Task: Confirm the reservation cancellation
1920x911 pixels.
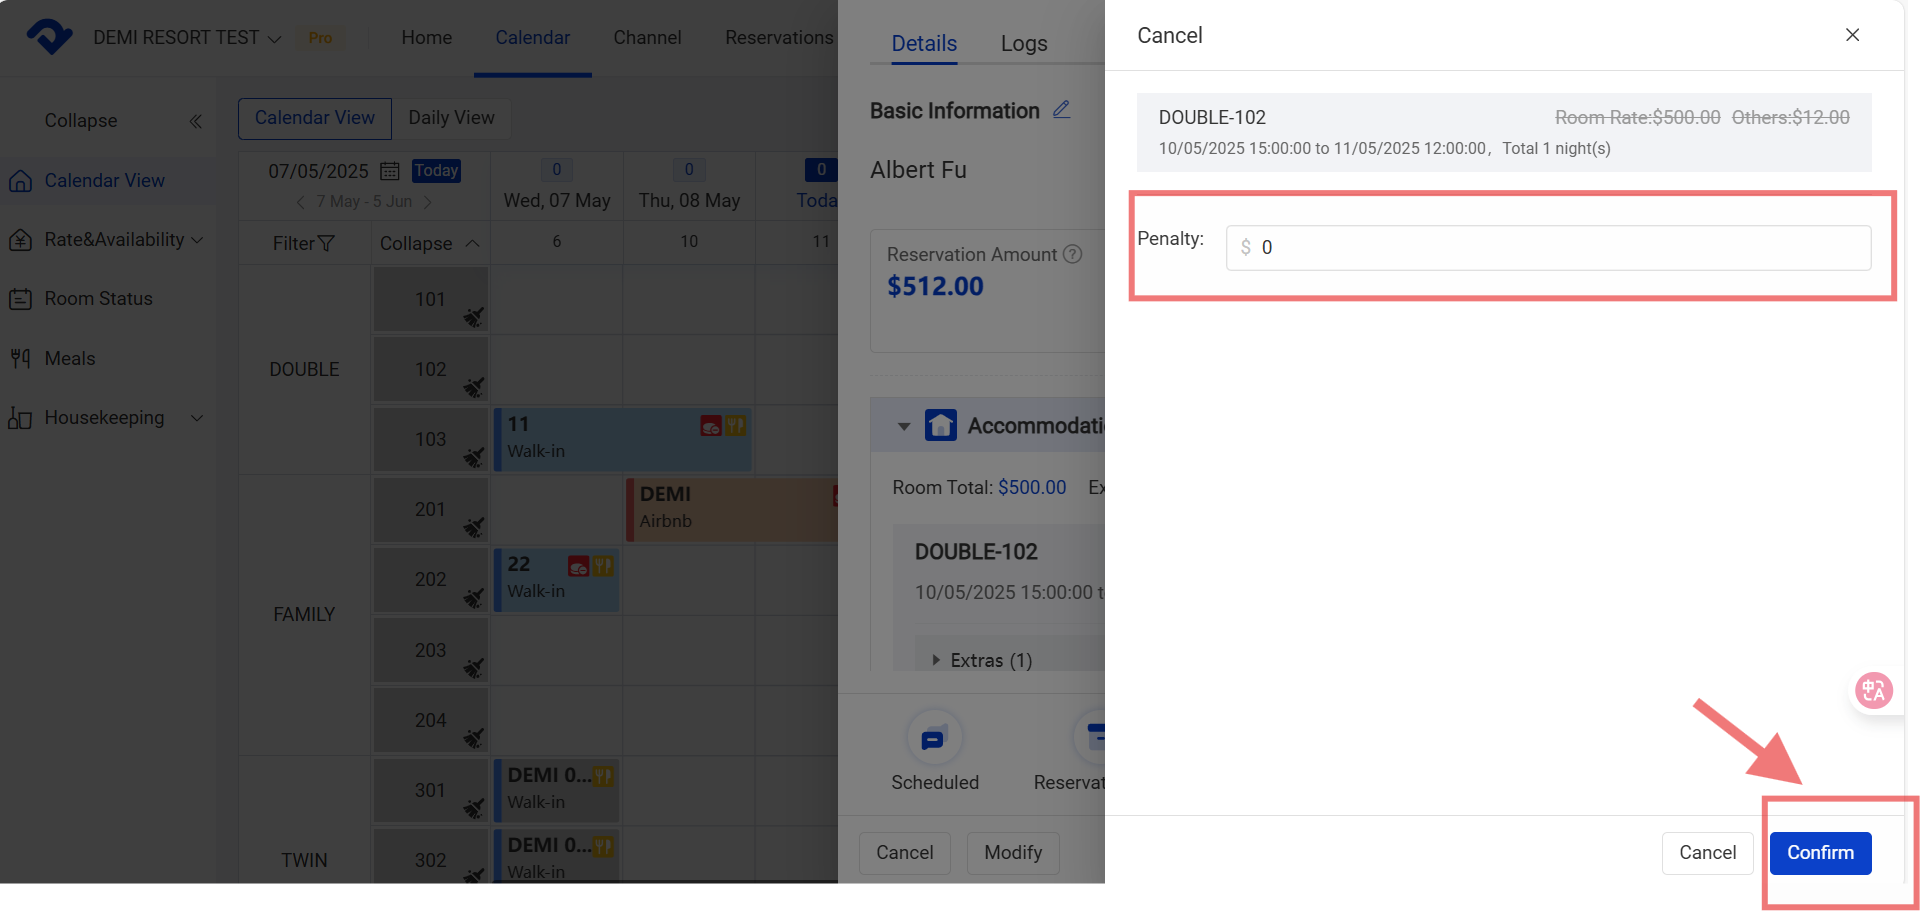Action: (x=1820, y=853)
